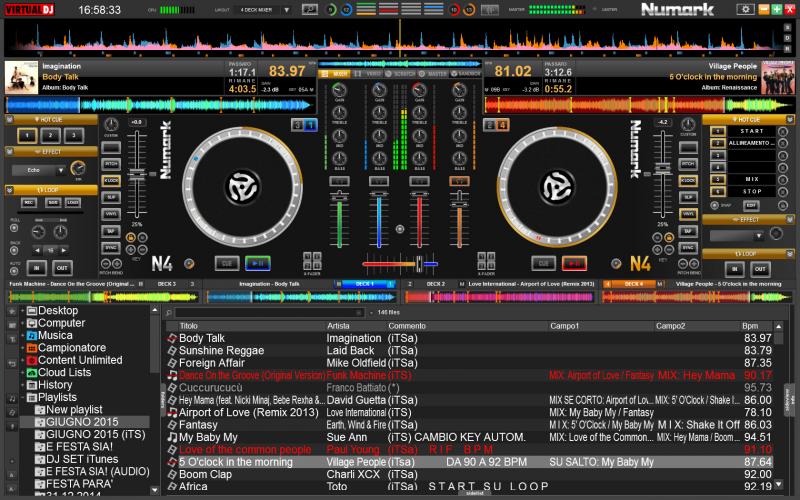The width and height of the screenshot is (800, 500).
Task: Enable SYNC on the left deck
Action: [111, 248]
